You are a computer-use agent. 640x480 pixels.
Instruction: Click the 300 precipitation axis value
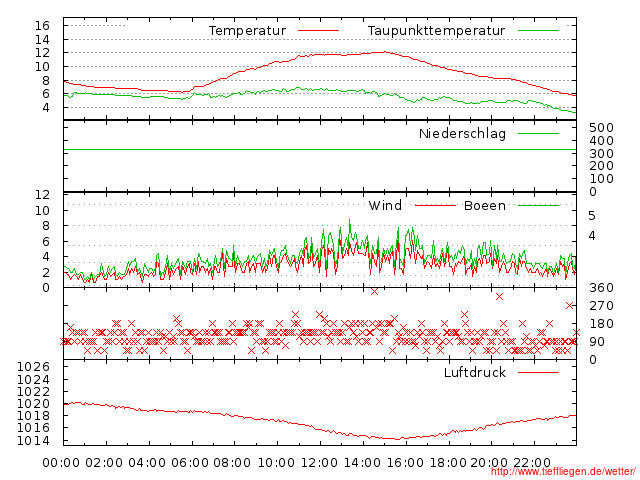pyautogui.click(x=601, y=154)
